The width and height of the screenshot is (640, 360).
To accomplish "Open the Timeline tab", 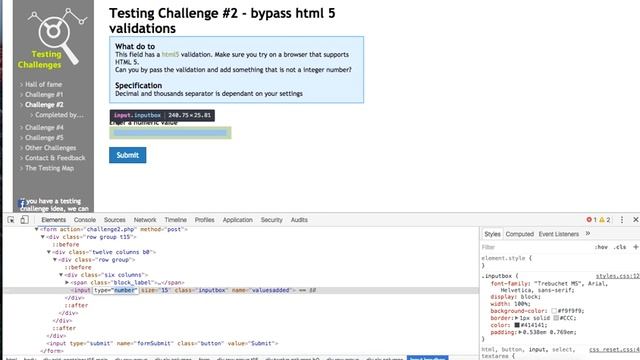I will 176,220.
